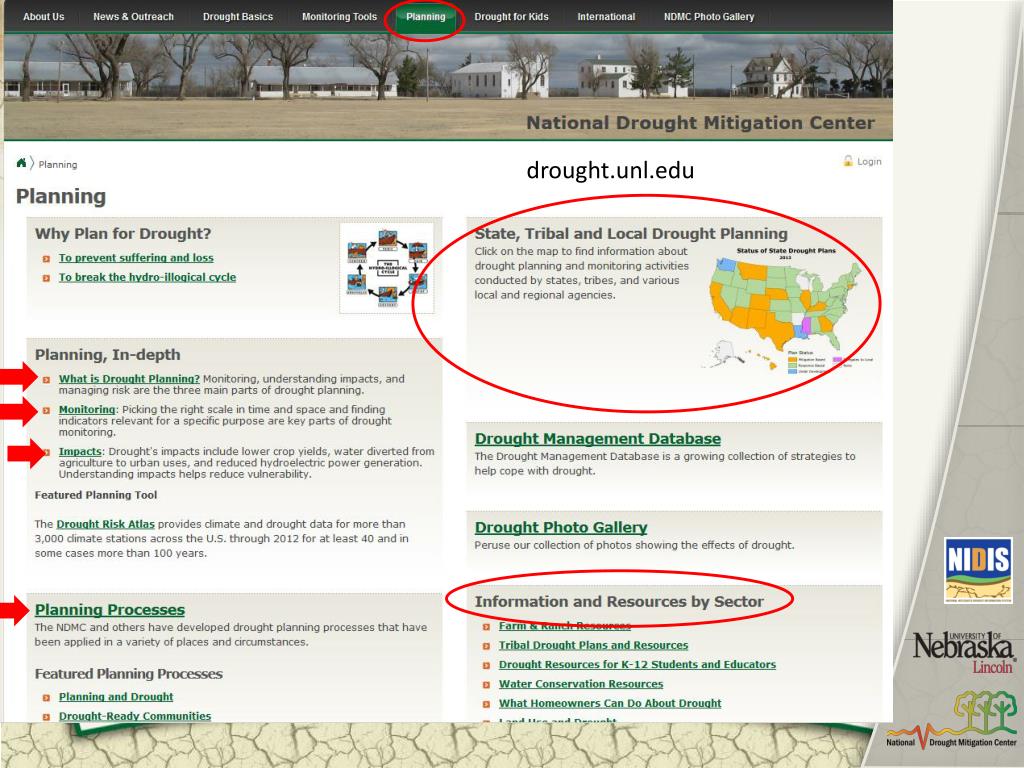Image resolution: width=1024 pixels, height=768 pixels.
Task: Open the hydro-illogical cycle diagram thumbnail
Action: click(387, 268)
